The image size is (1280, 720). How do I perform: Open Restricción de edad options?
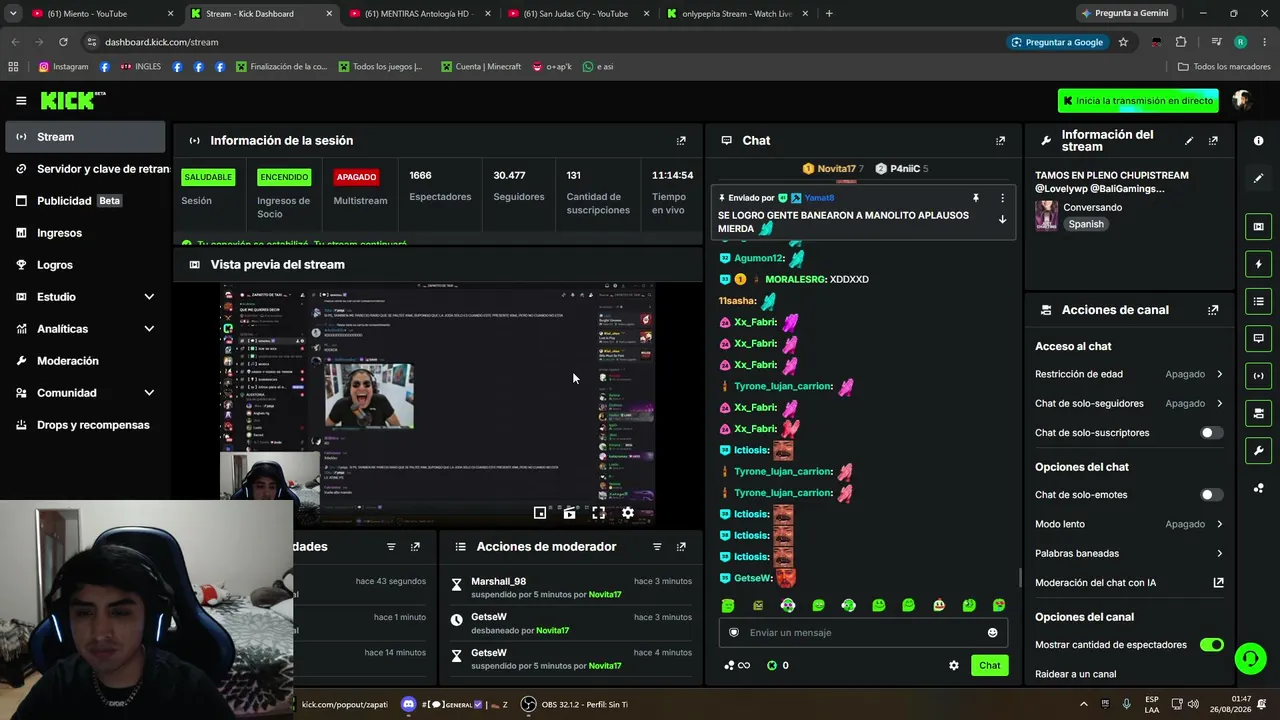tap(1129, 374)
